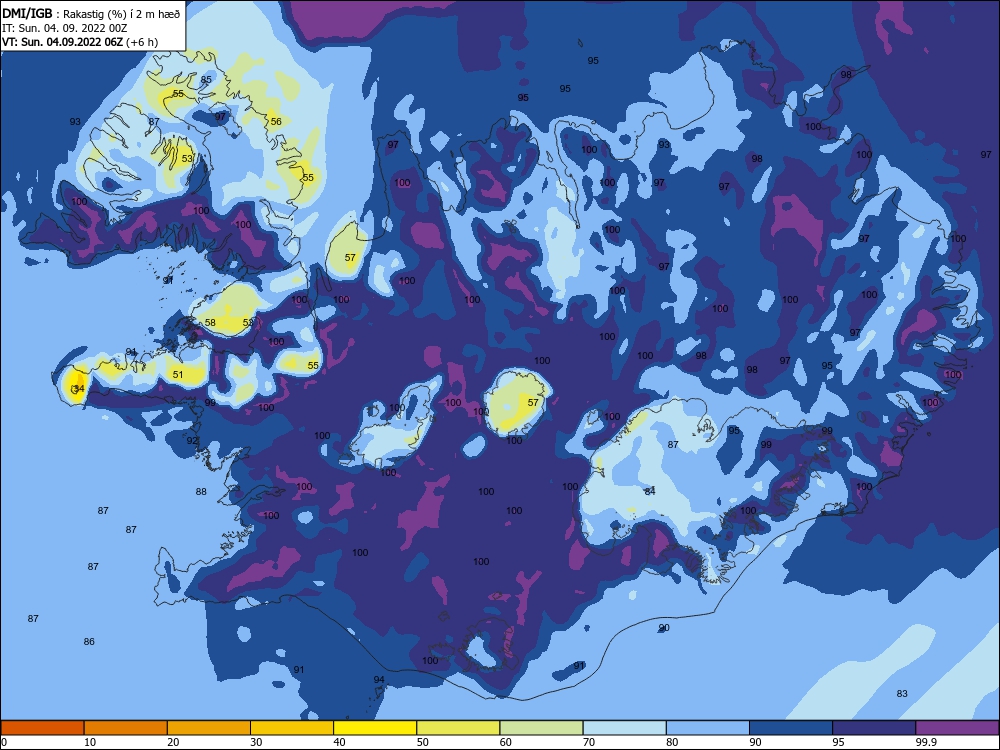1000x750 pixels.
Task: Click the '60' legend tick label
Action: (506, 742)
